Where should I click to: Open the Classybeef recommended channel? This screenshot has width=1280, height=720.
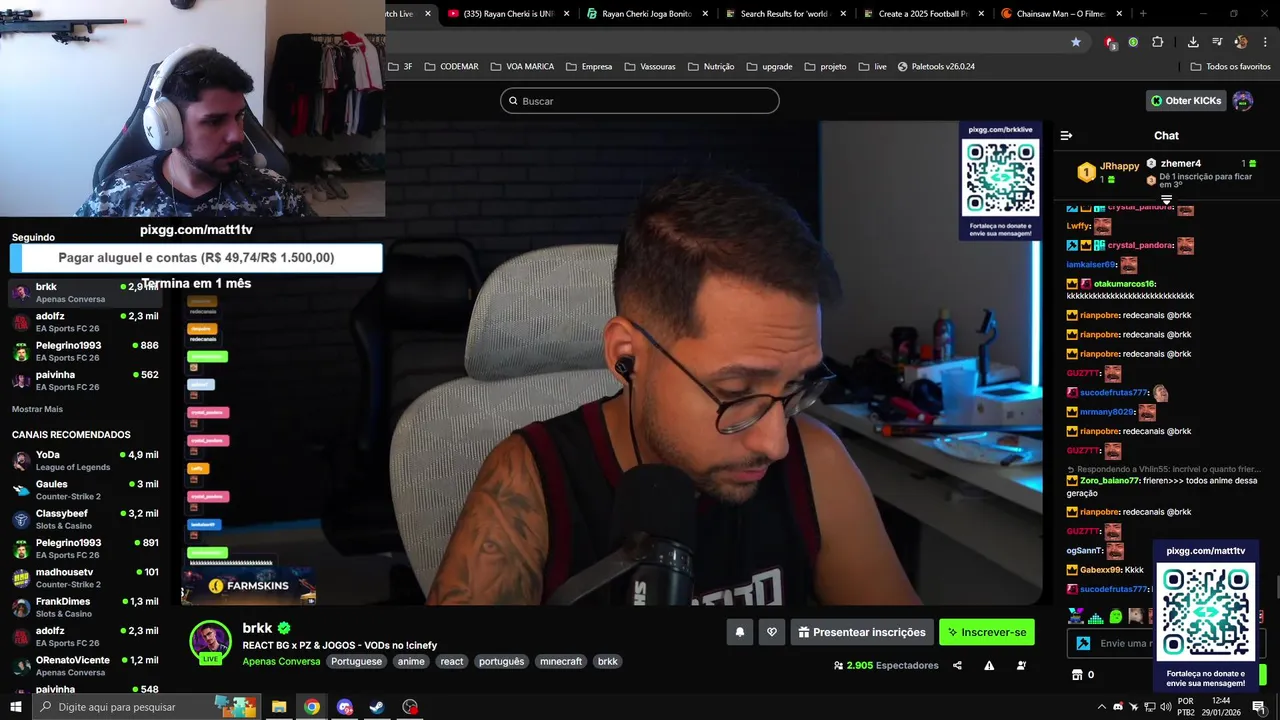86,519
